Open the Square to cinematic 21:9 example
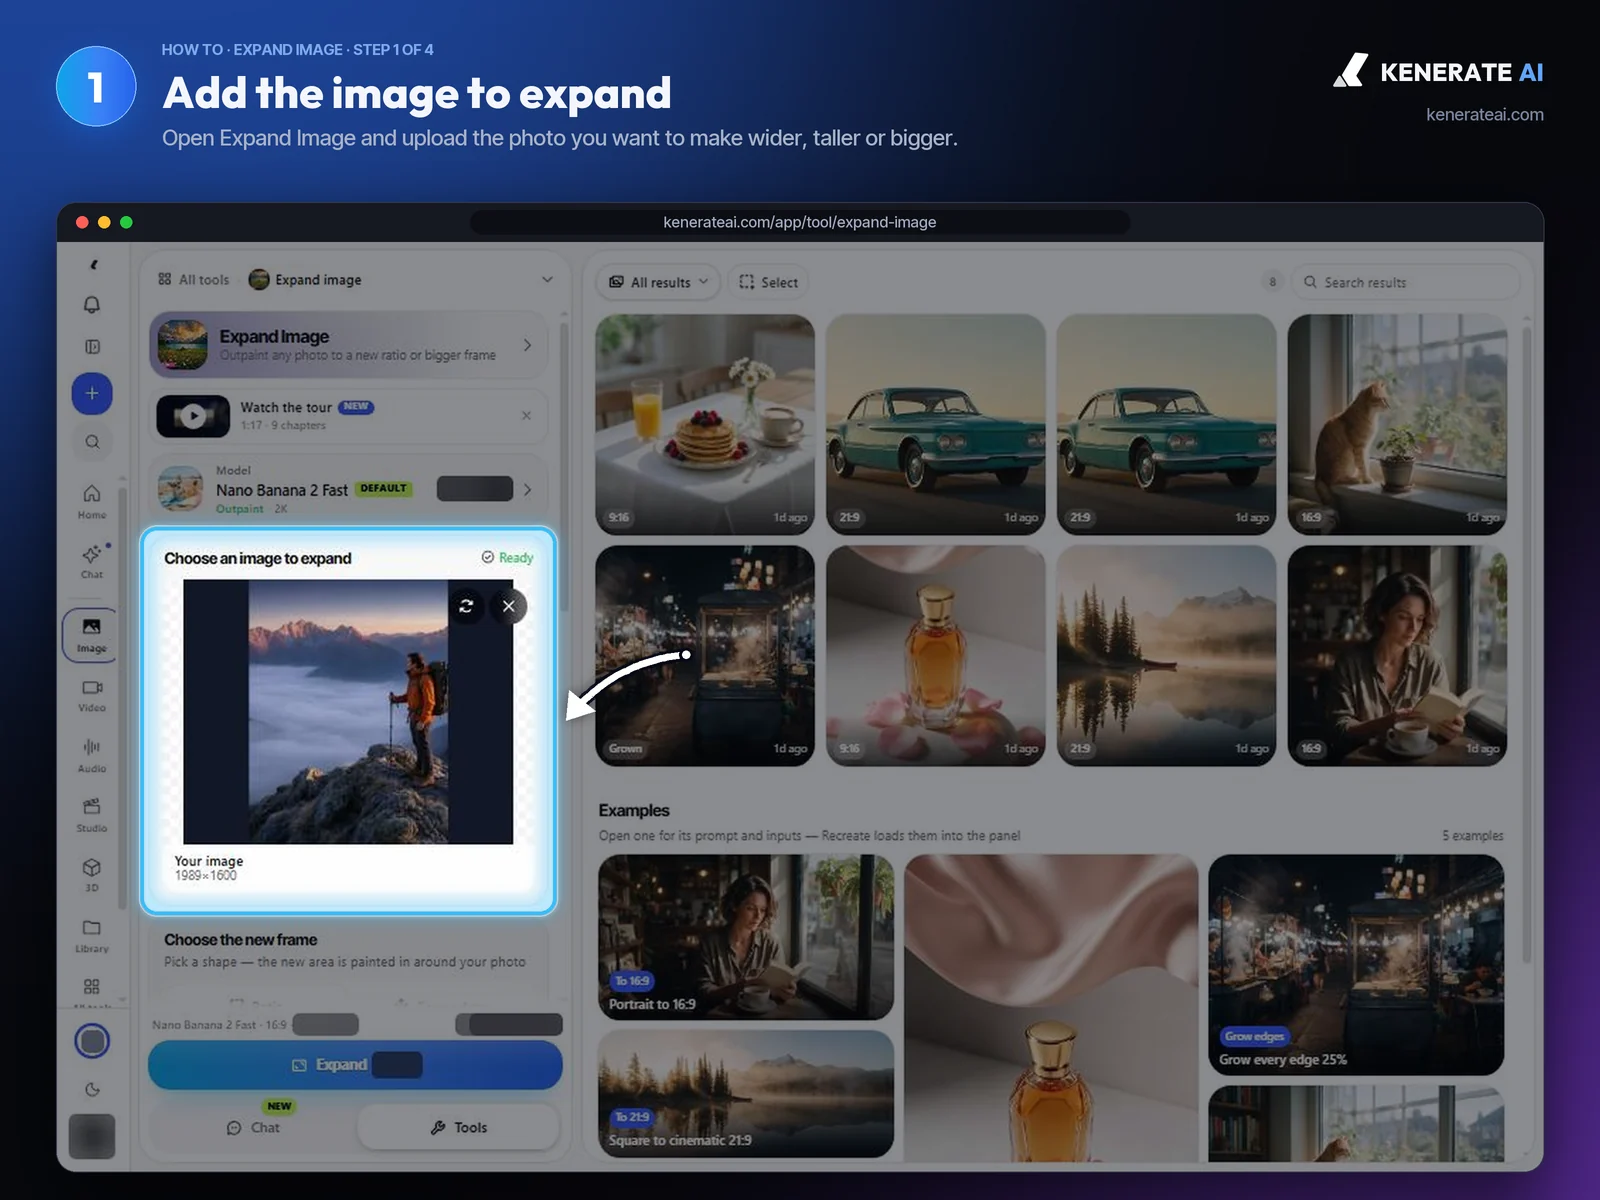The width and height of the screenshot is (1600, 1200). click(x=746, y=1094)
